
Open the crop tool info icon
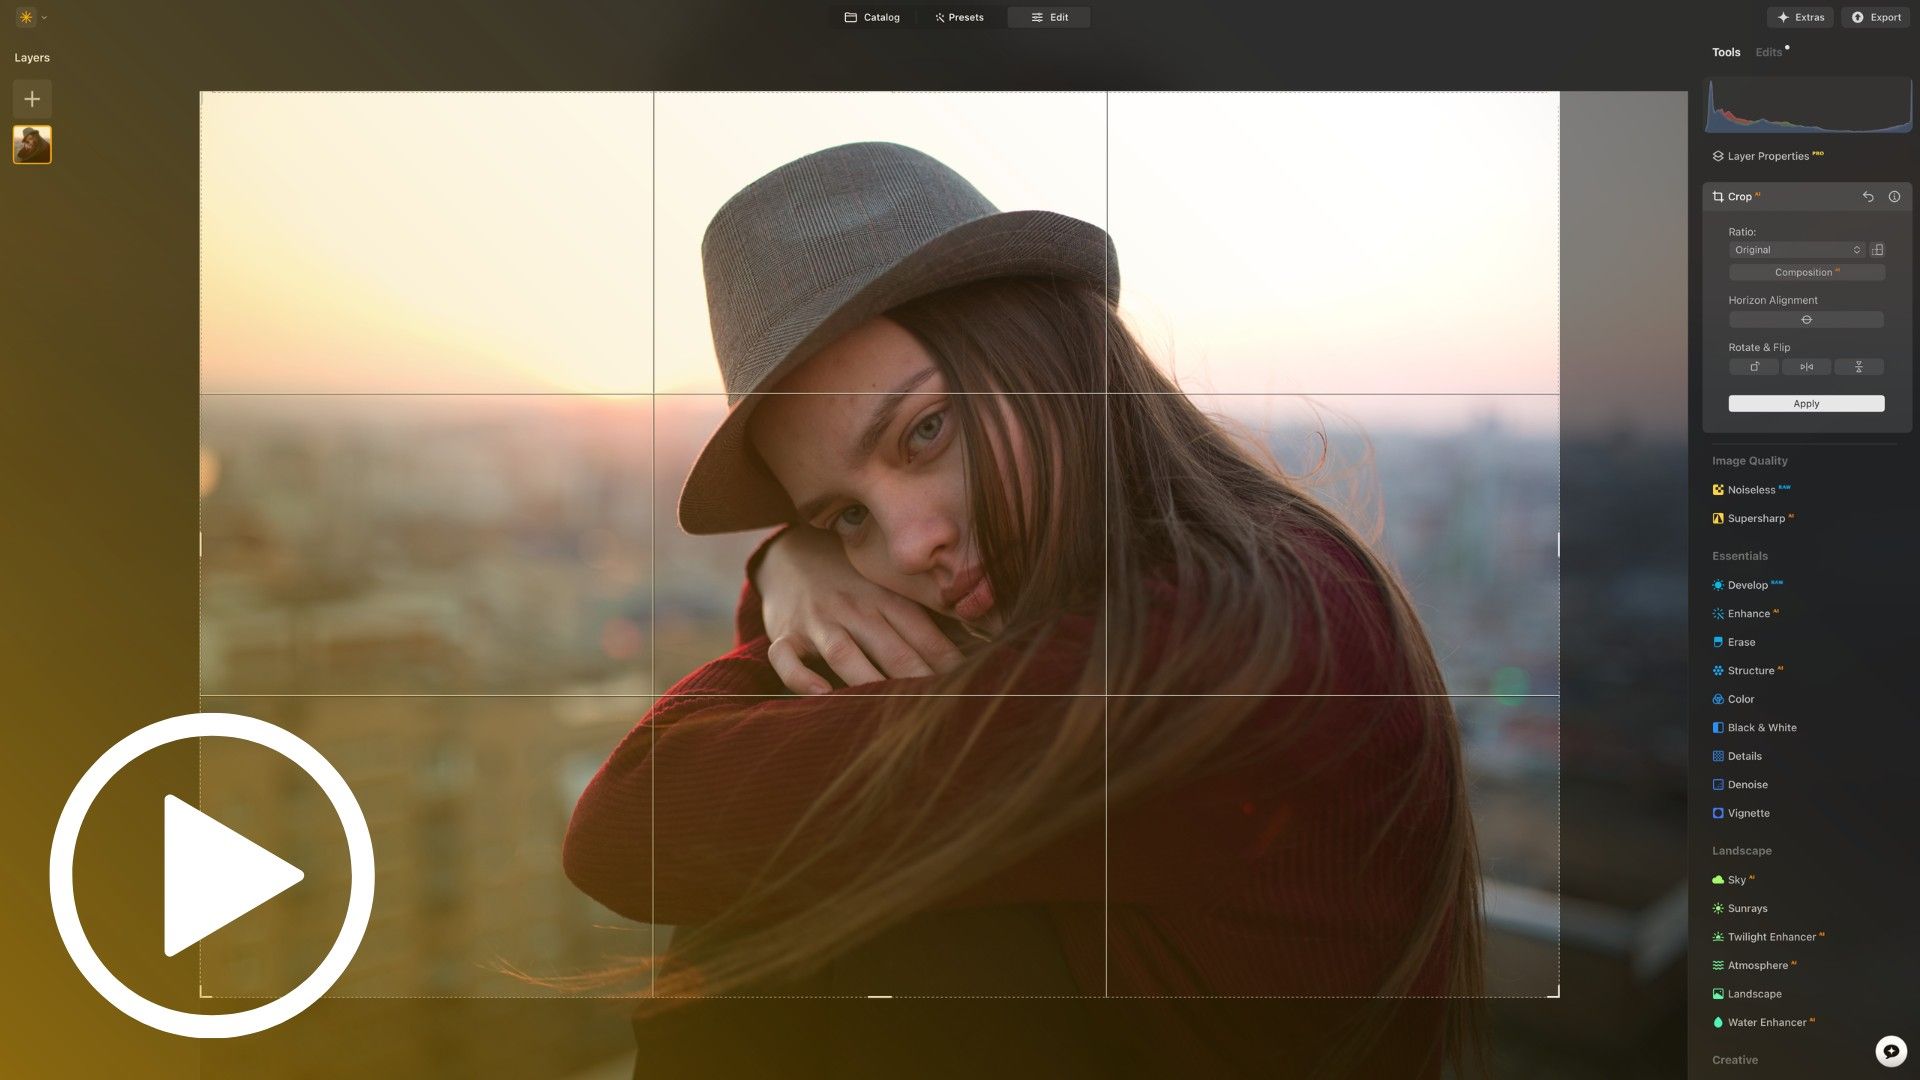1894,197
